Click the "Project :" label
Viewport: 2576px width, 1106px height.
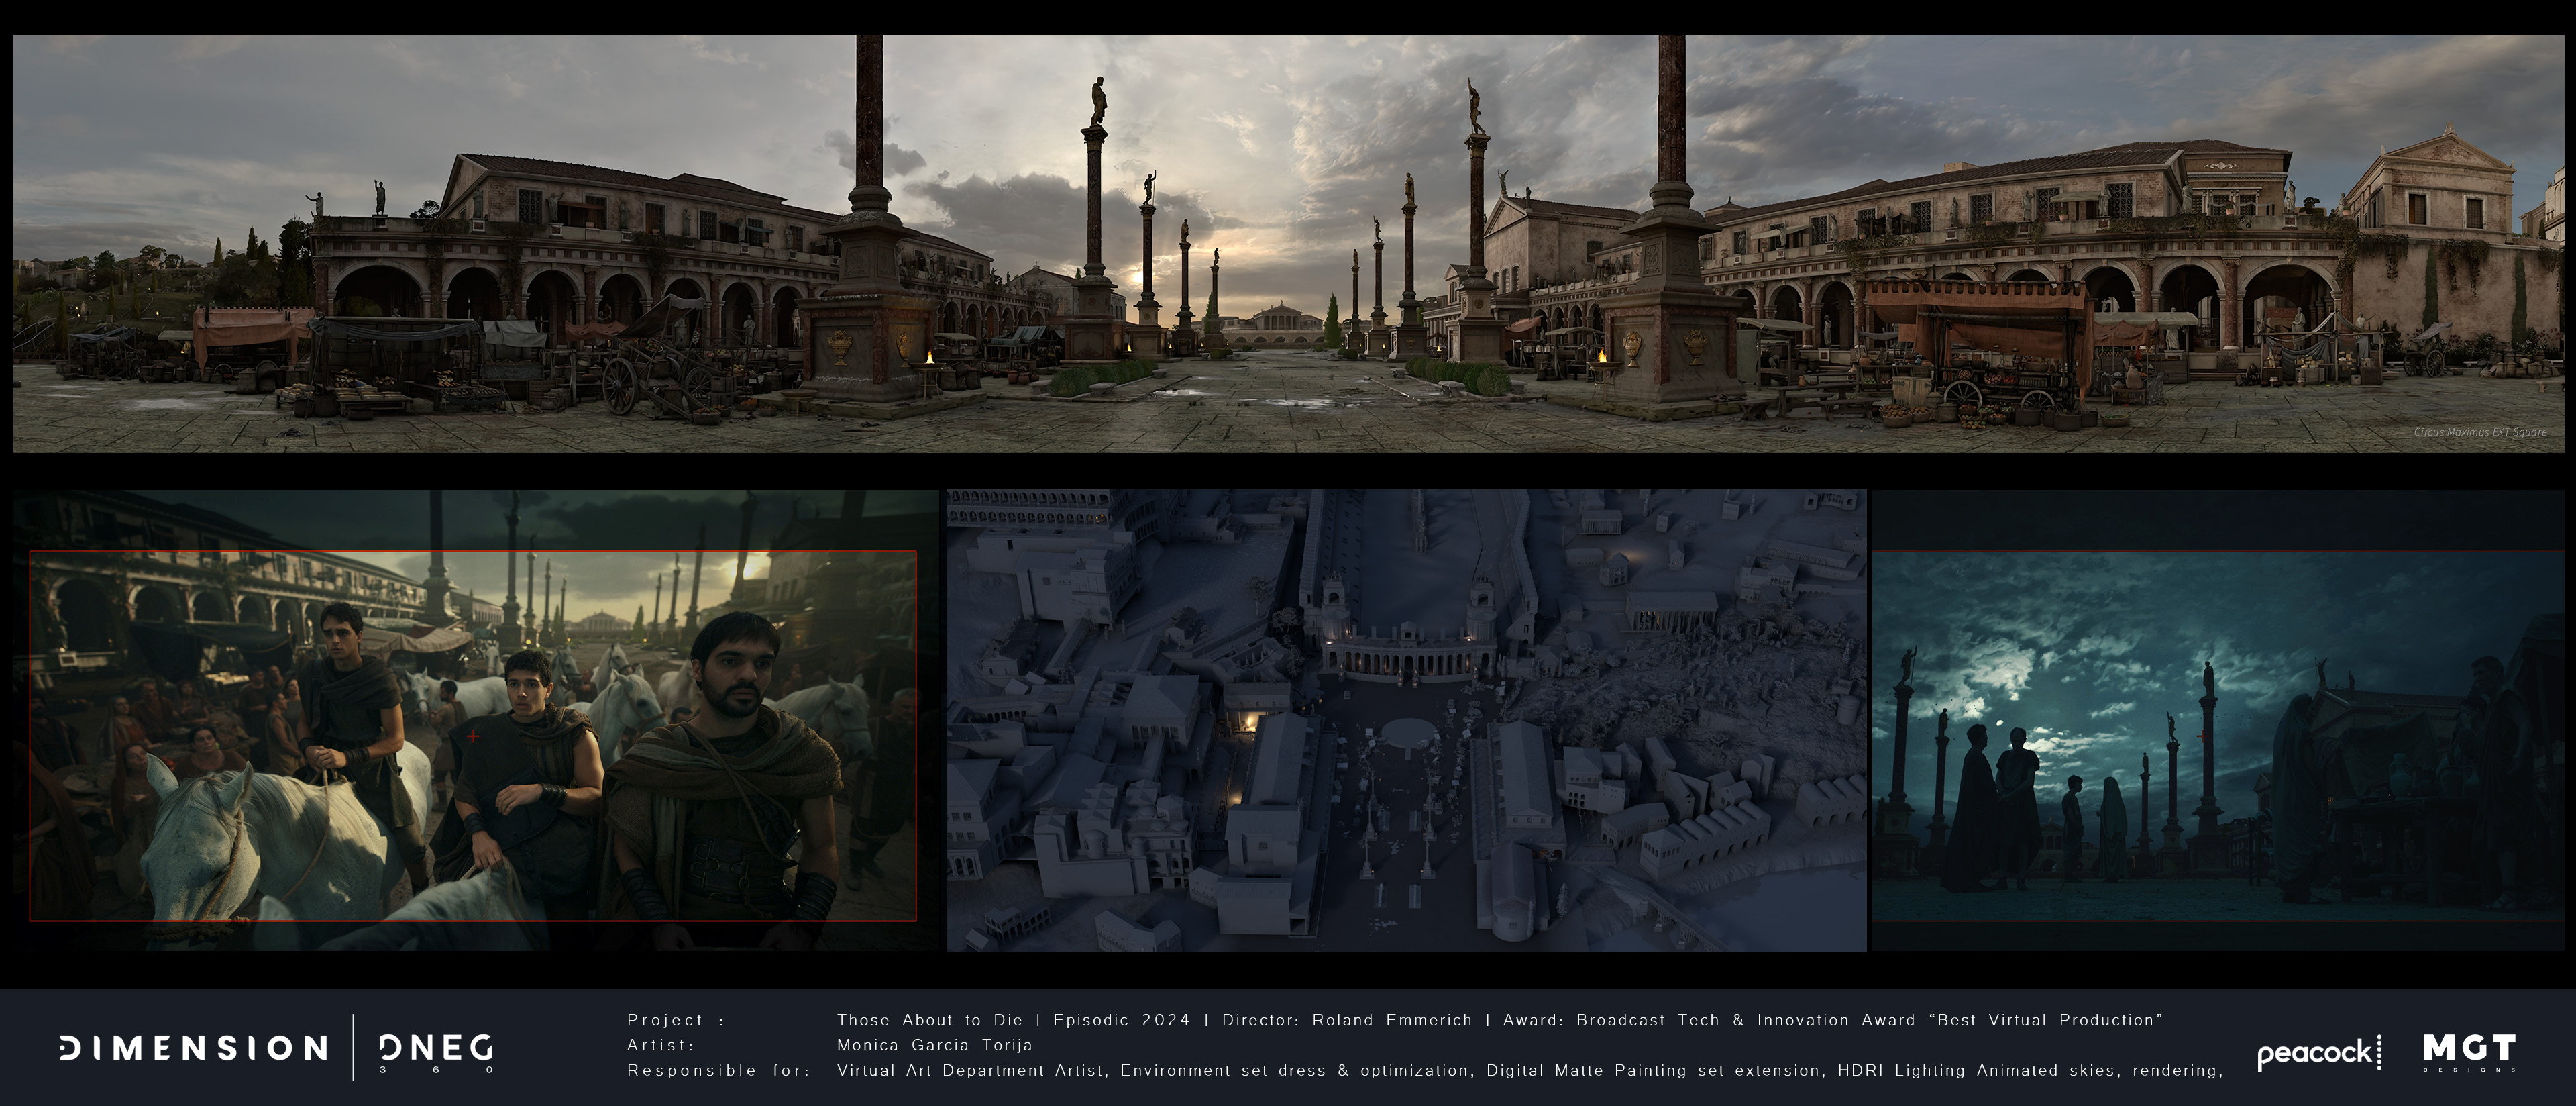tap(676, 1020)
